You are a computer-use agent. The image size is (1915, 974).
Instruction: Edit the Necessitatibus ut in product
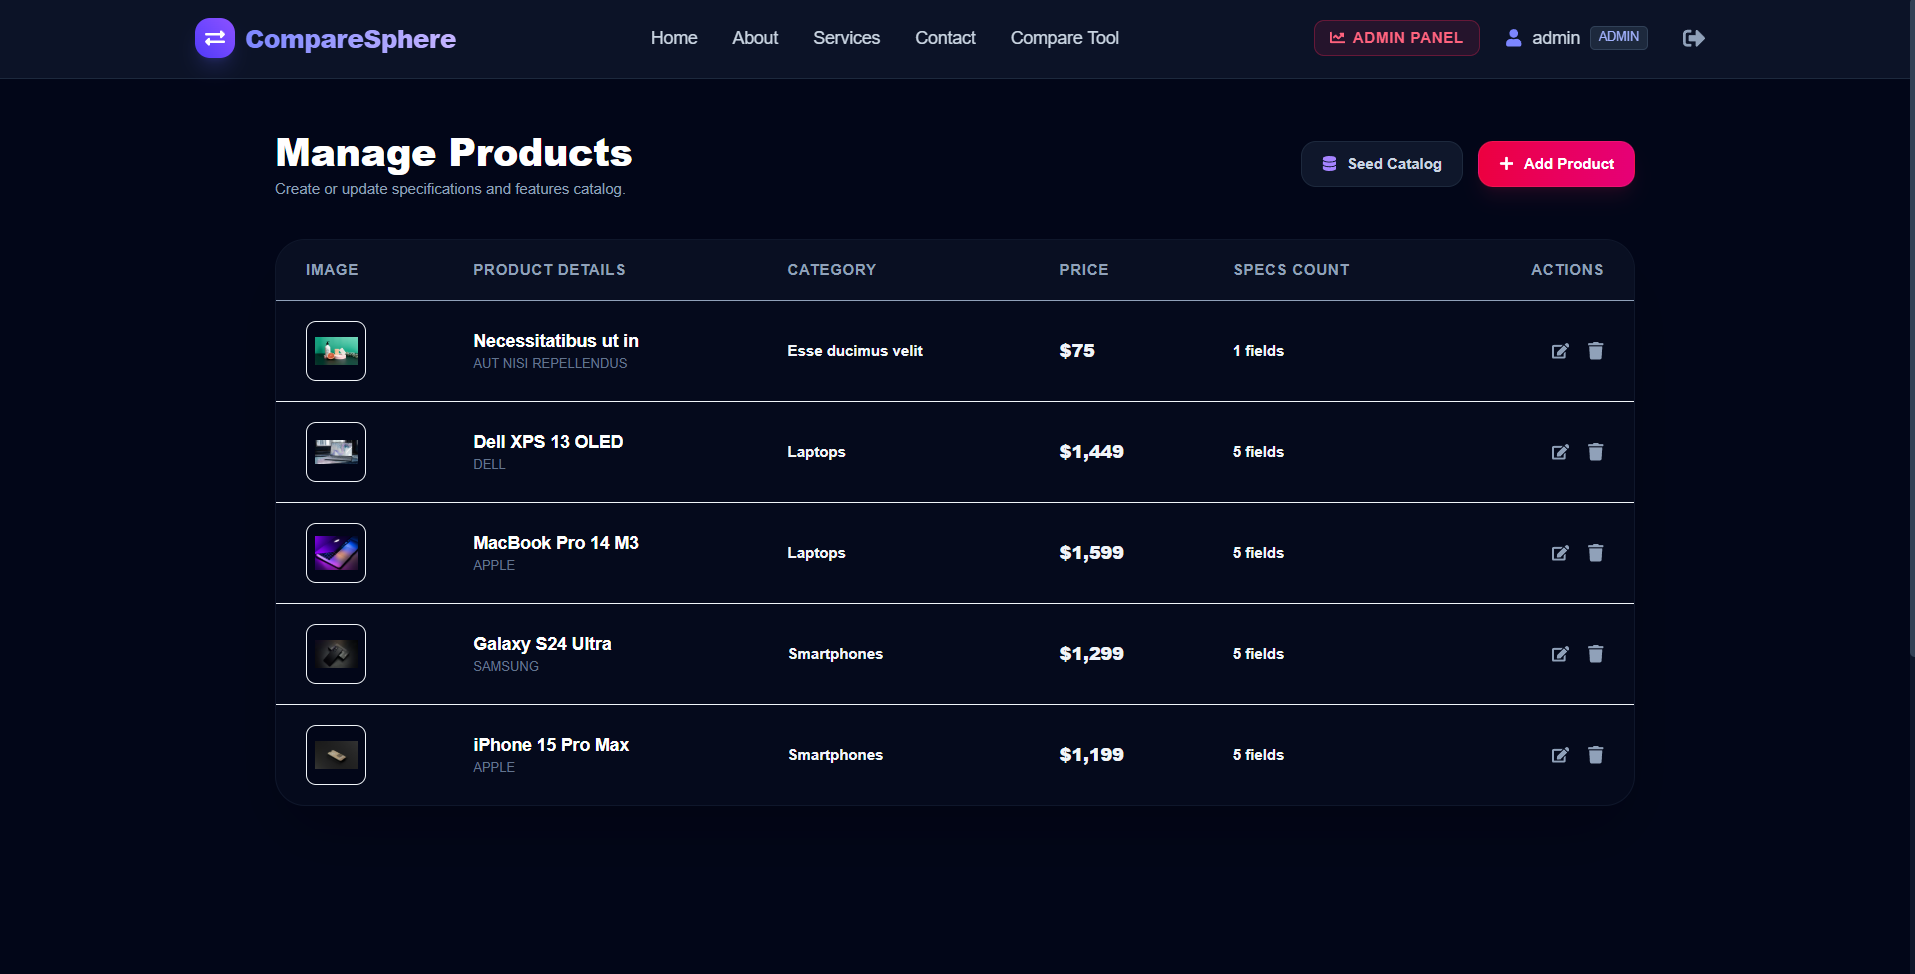[x=1560, y=351]
